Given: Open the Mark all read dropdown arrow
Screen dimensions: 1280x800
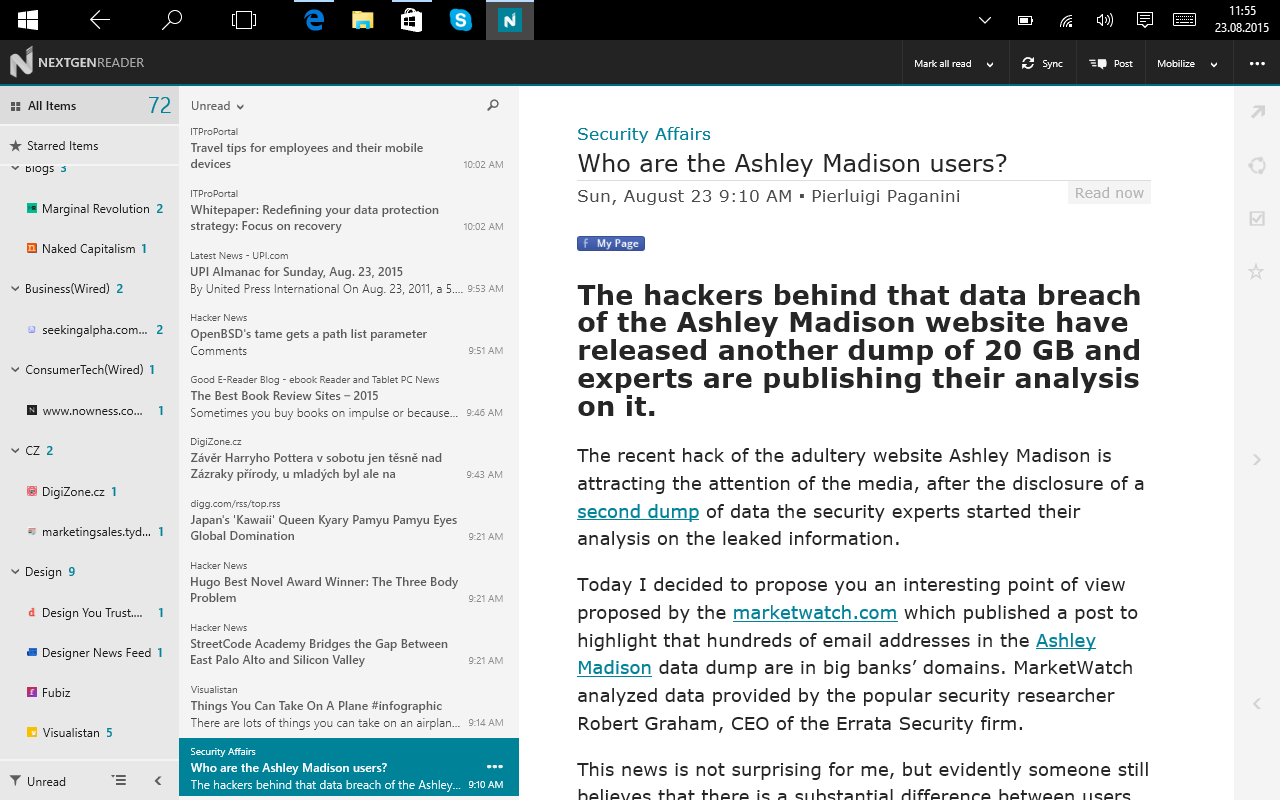Looking at the screenshot, I should 990,65.
